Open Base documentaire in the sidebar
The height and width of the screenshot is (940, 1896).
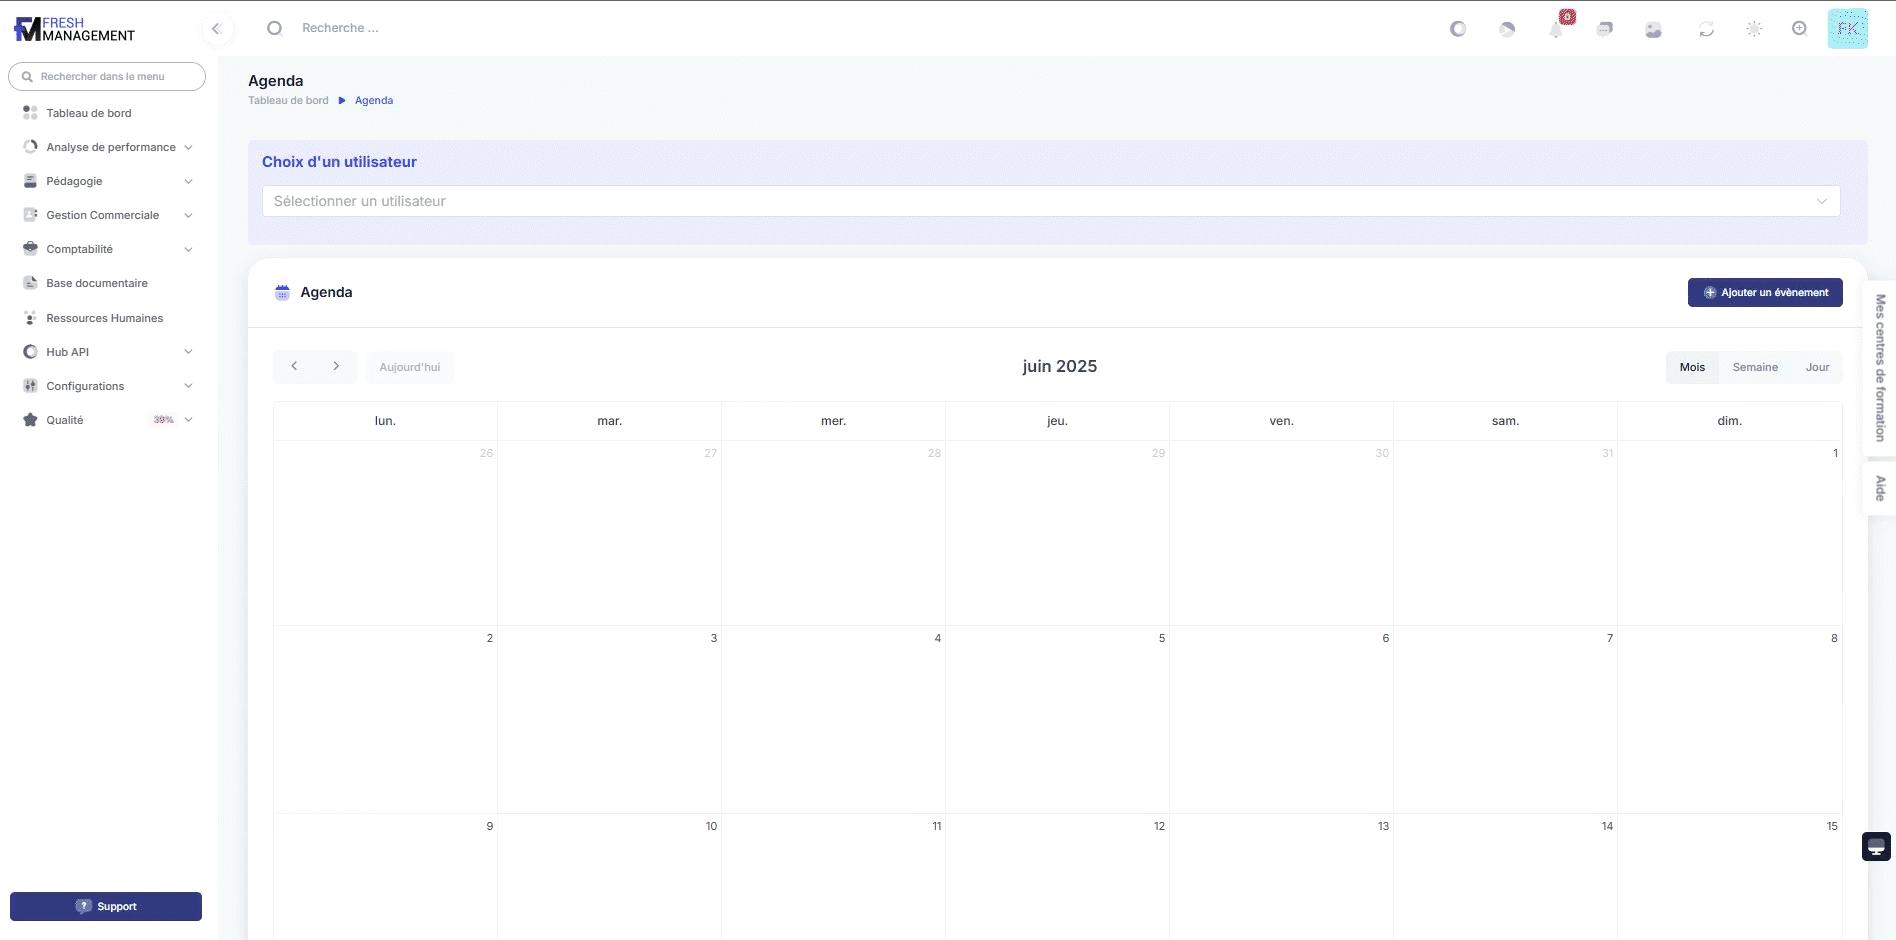(97, 283)
